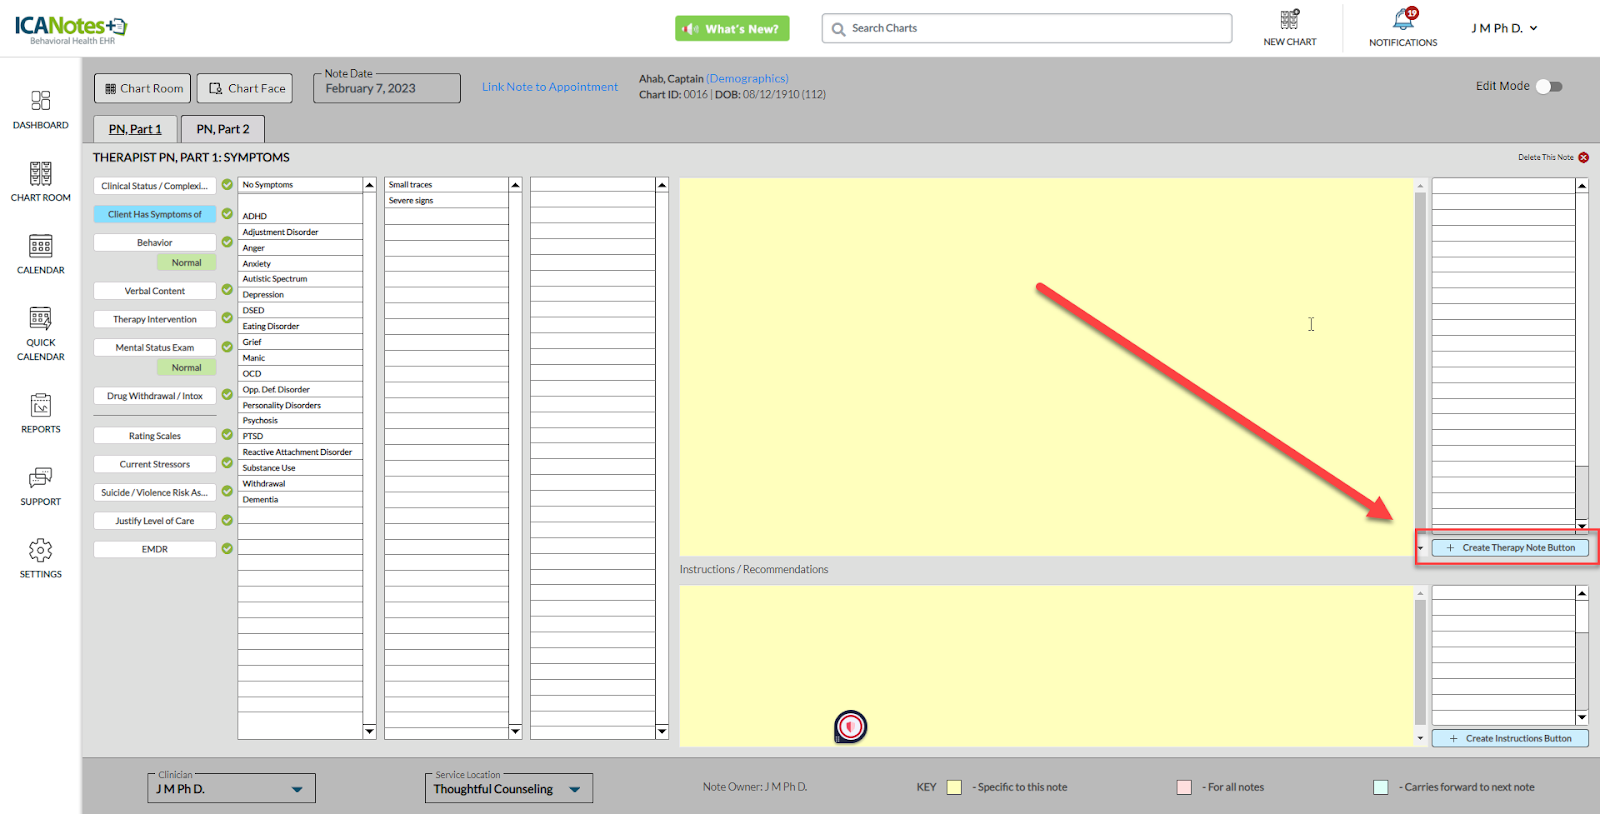
Task: Click the down arrow of the third list column
Action: click(x=662, y=732)
